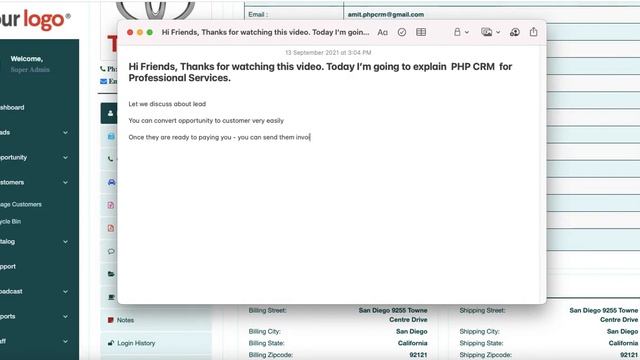Click the folder icon tab in profile
The height and width of the screenshot is (360, 640).
[x=111, y=274]
